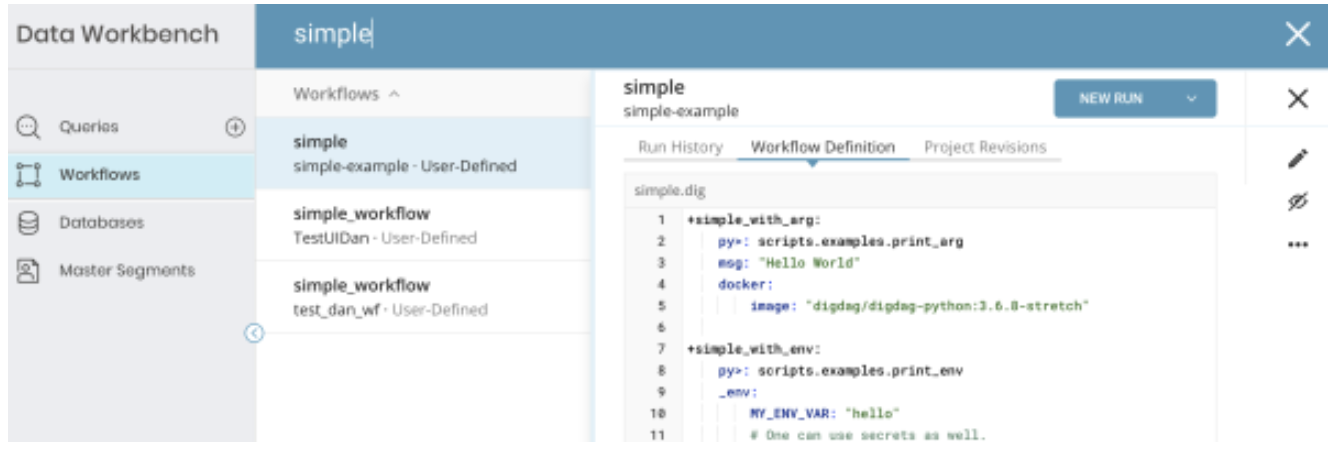This screenshot has height=450, width=1328.
Task: Switch to the Run History tab
Action: 680,147
